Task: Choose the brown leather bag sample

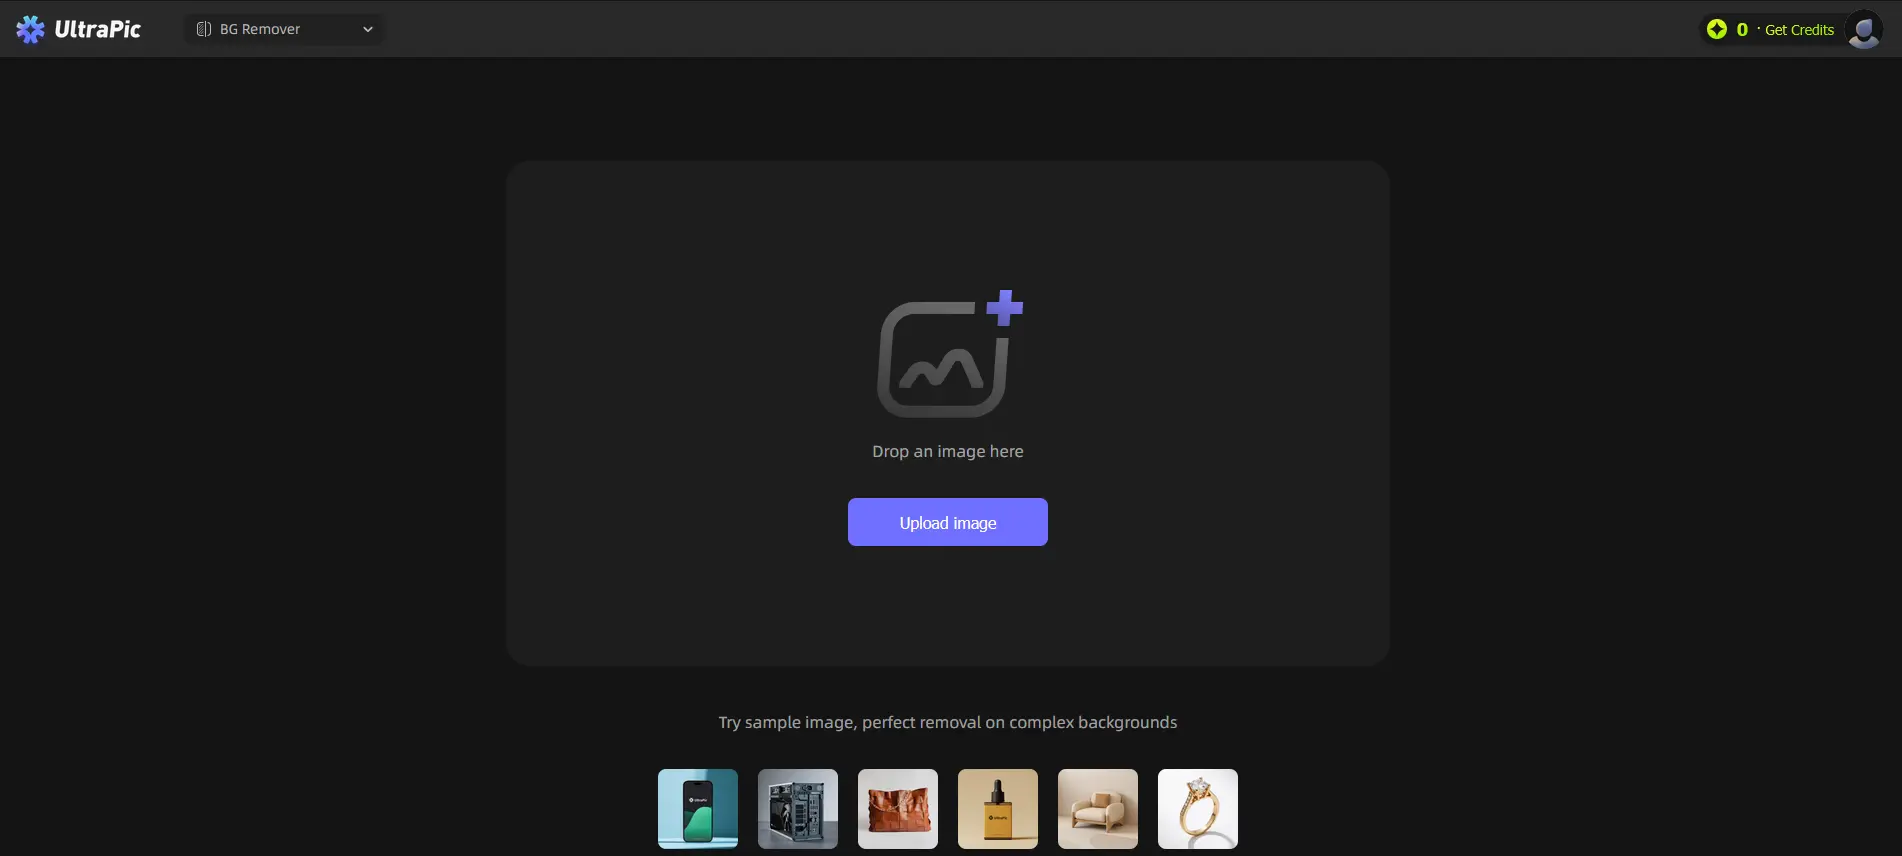Action: pos(898,808)
